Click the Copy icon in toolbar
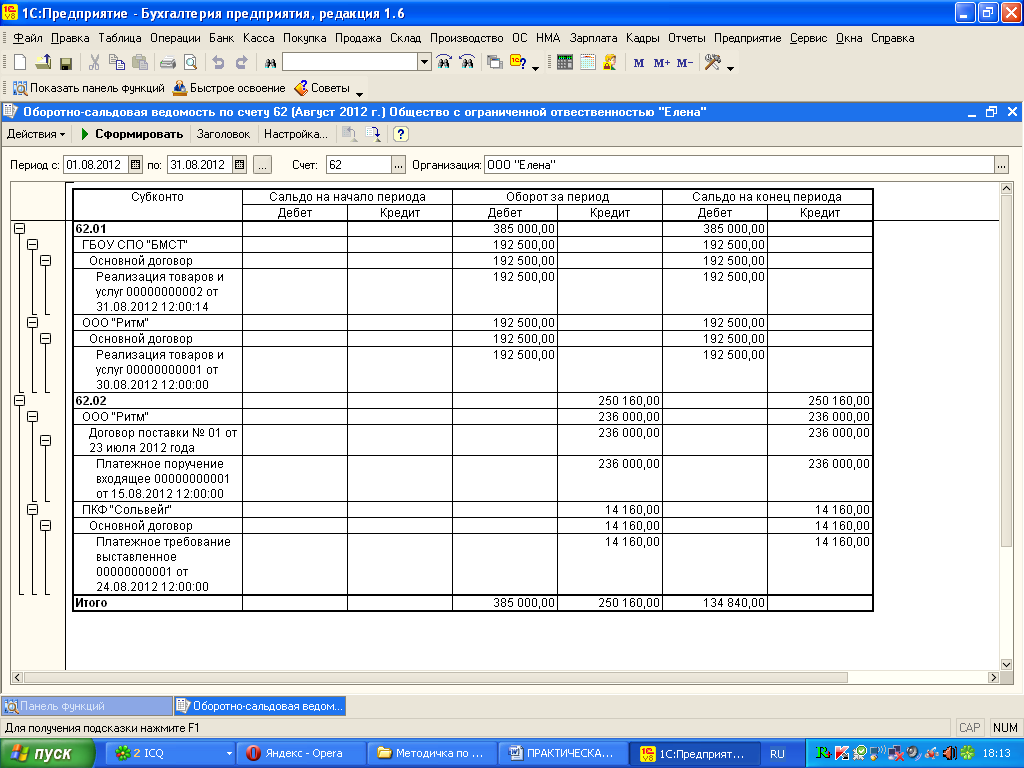 [x=117, y=63]
